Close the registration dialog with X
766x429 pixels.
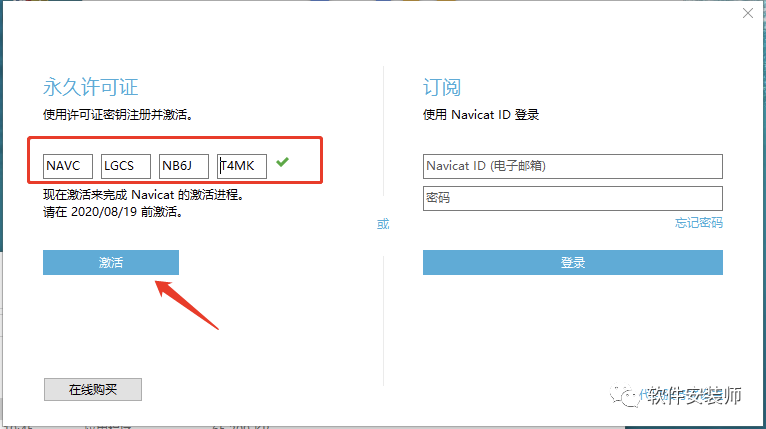click(x=747, y=13)
